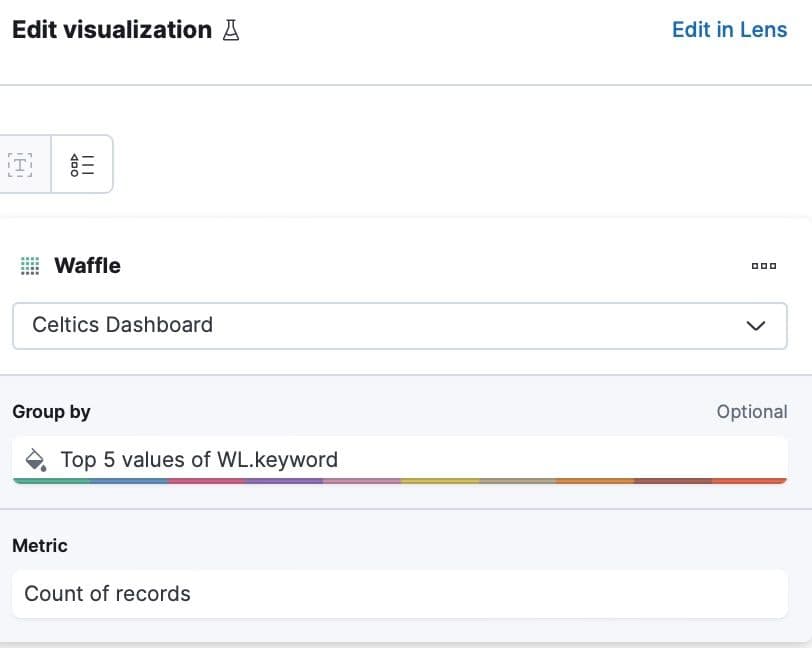The height and width of the screenshot is (648, 812).
Task: Open Edit in Lens link
Action: (x=729, y=30)
